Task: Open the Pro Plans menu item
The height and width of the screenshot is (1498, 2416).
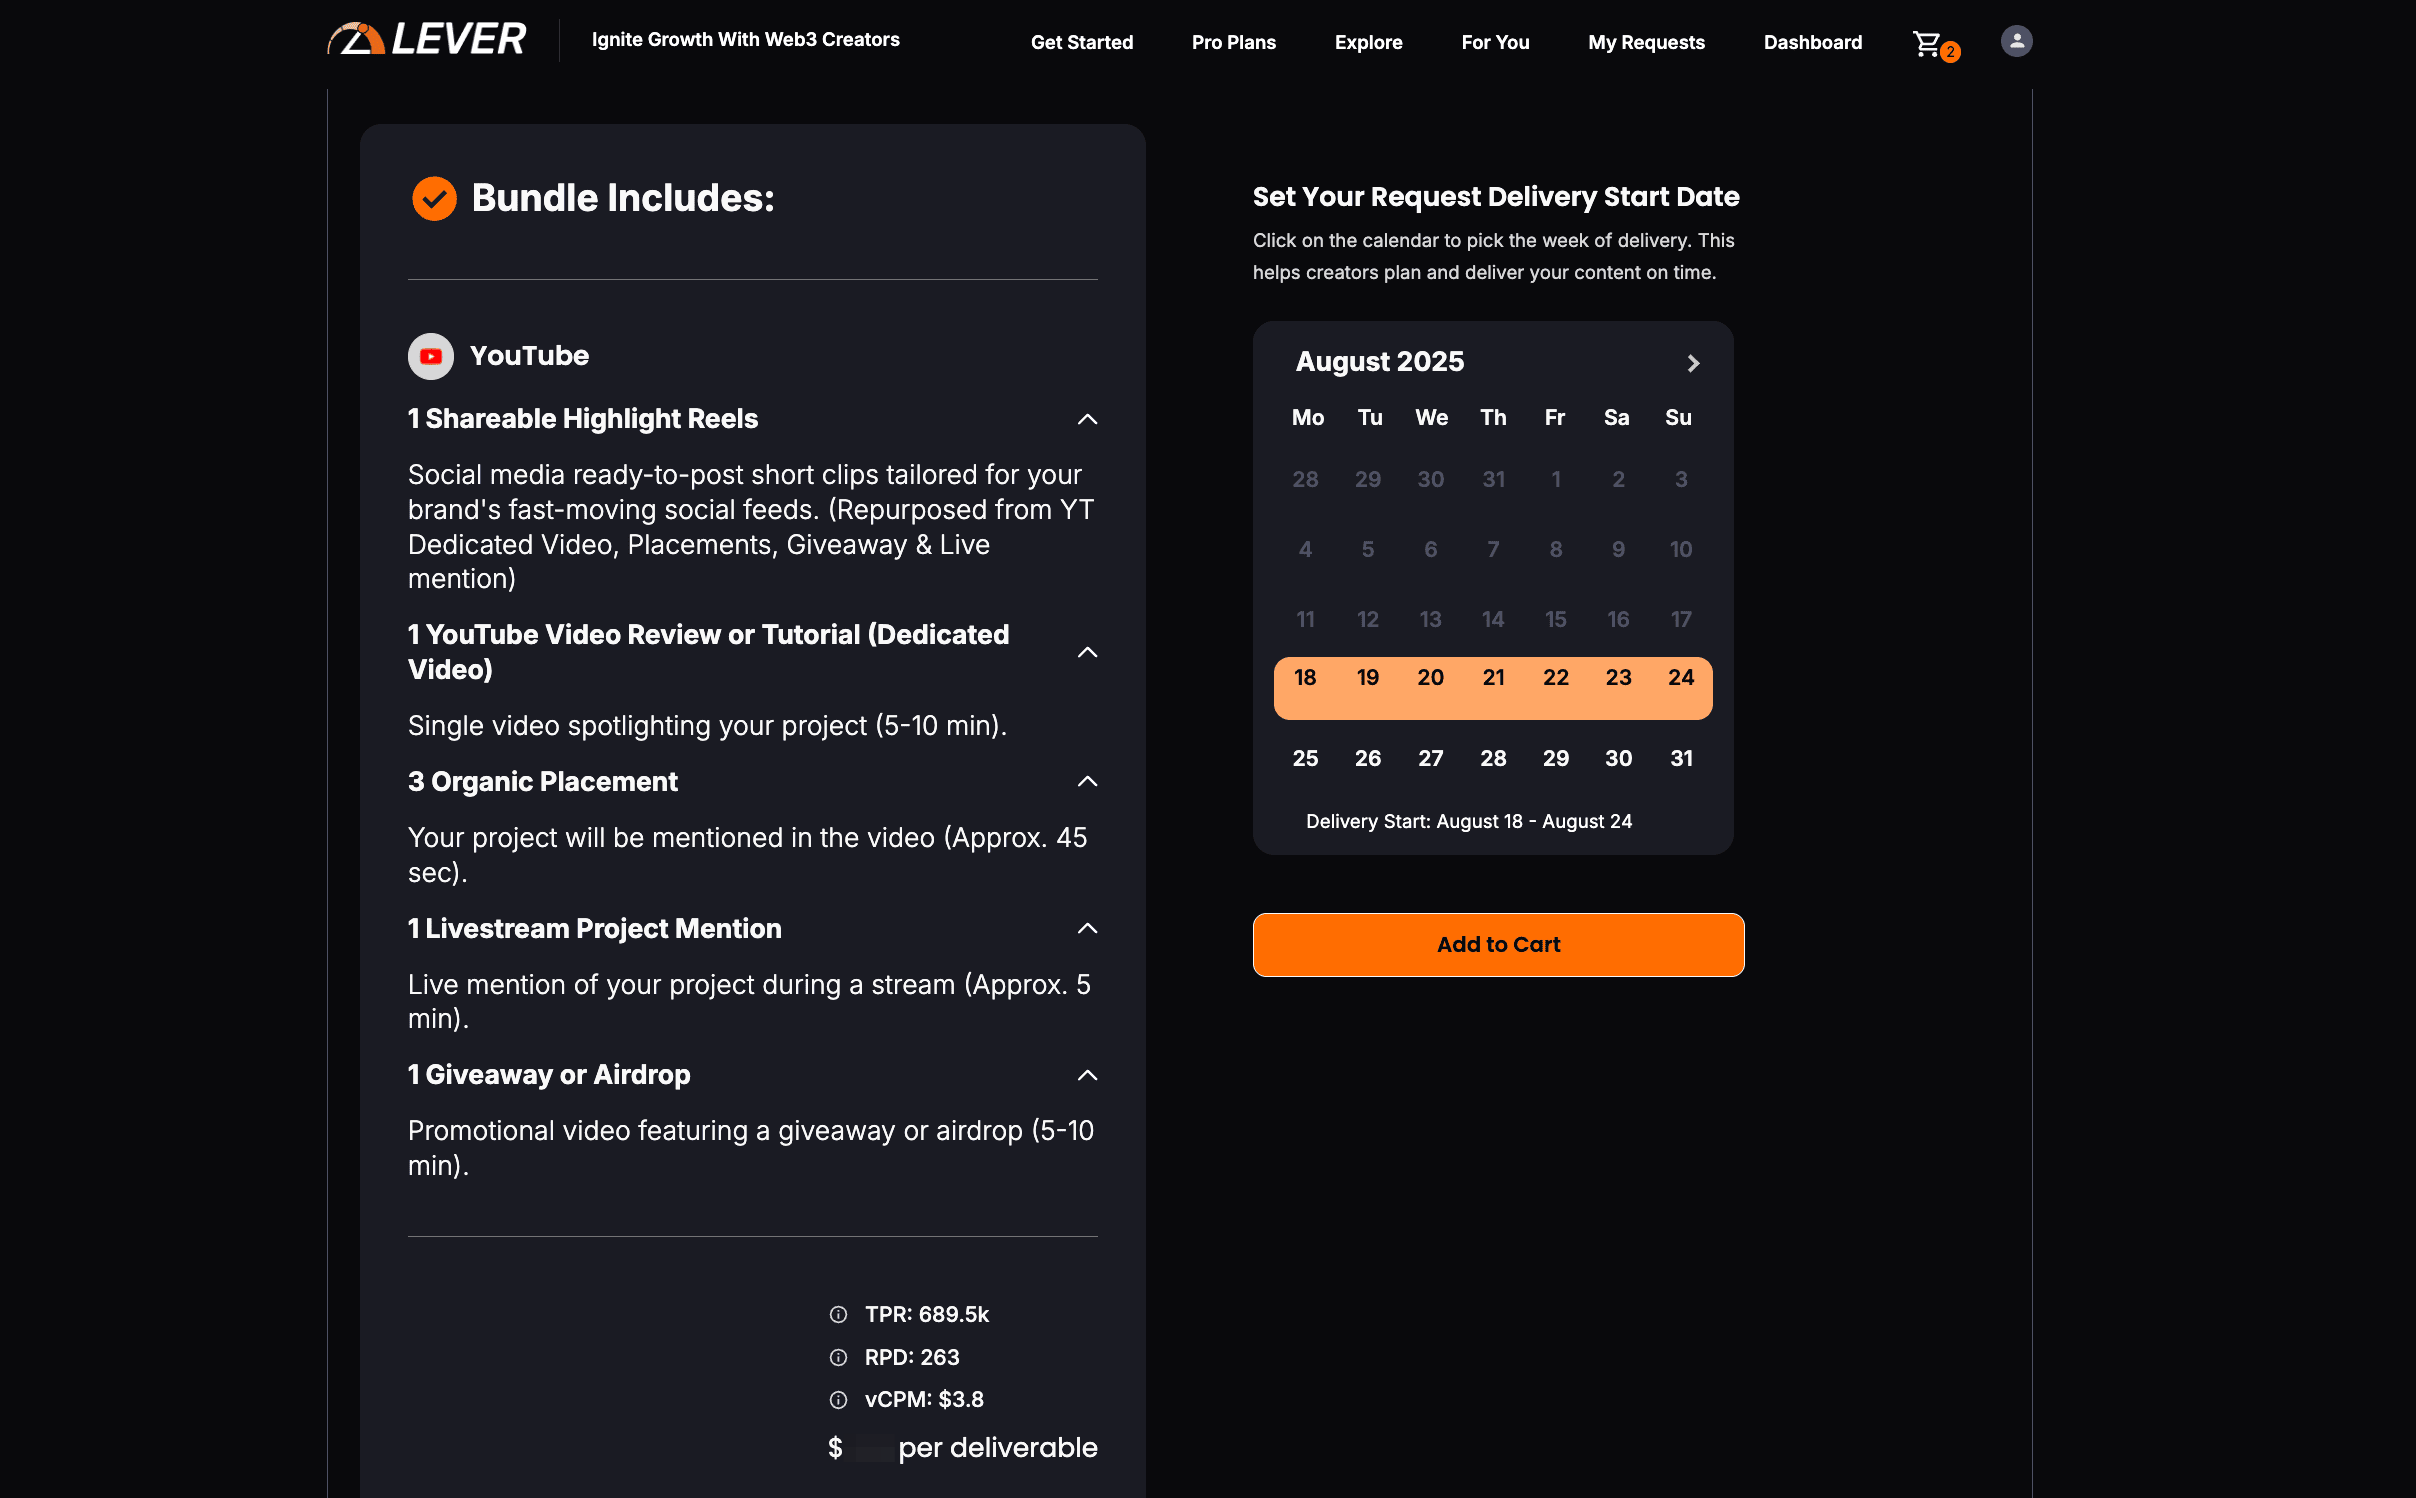Action: (1233, 42)
